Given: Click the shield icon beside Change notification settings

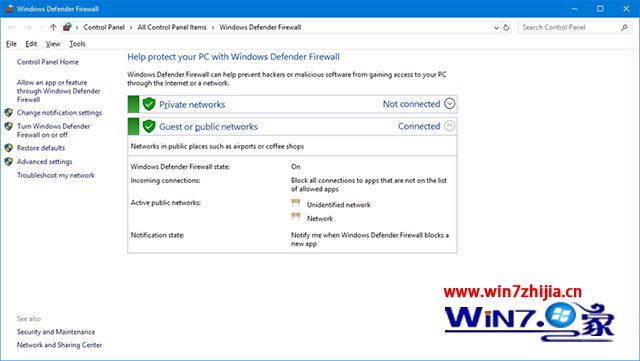Looking at the screenshot, I should (x=9, y=112).
